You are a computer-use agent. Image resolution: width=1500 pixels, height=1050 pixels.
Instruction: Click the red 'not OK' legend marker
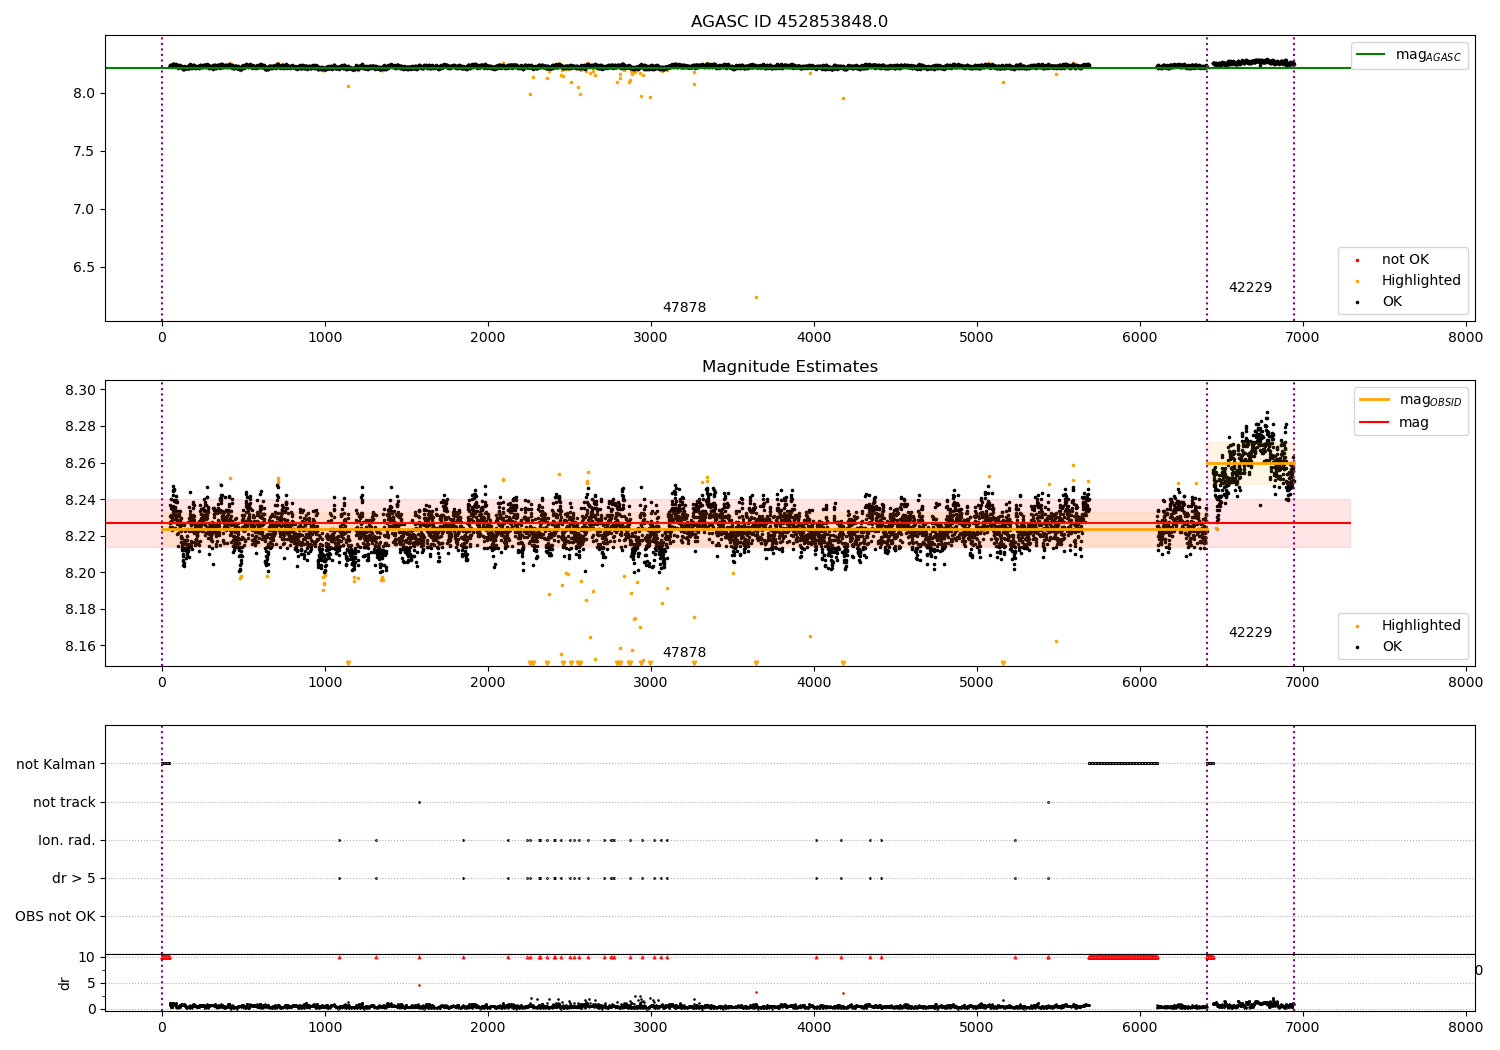[1357, 260]
